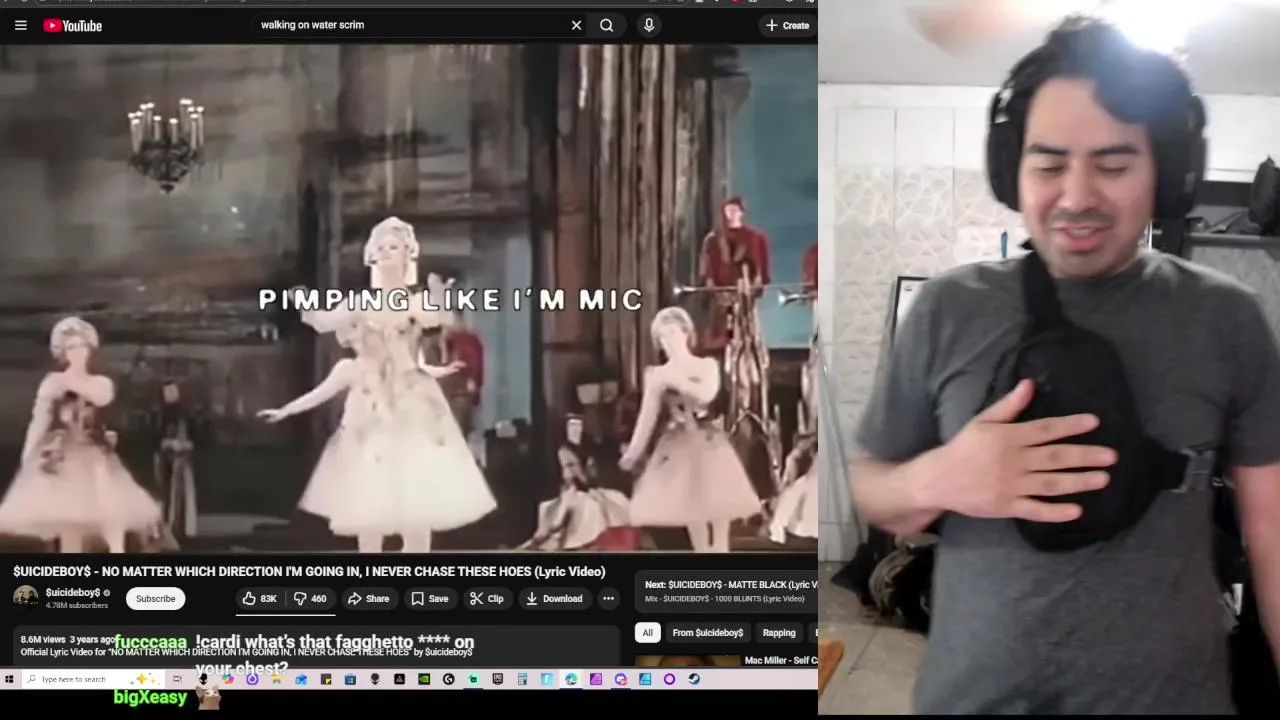
Task: Select the All filter chip
Action: [x=647, y=632]
